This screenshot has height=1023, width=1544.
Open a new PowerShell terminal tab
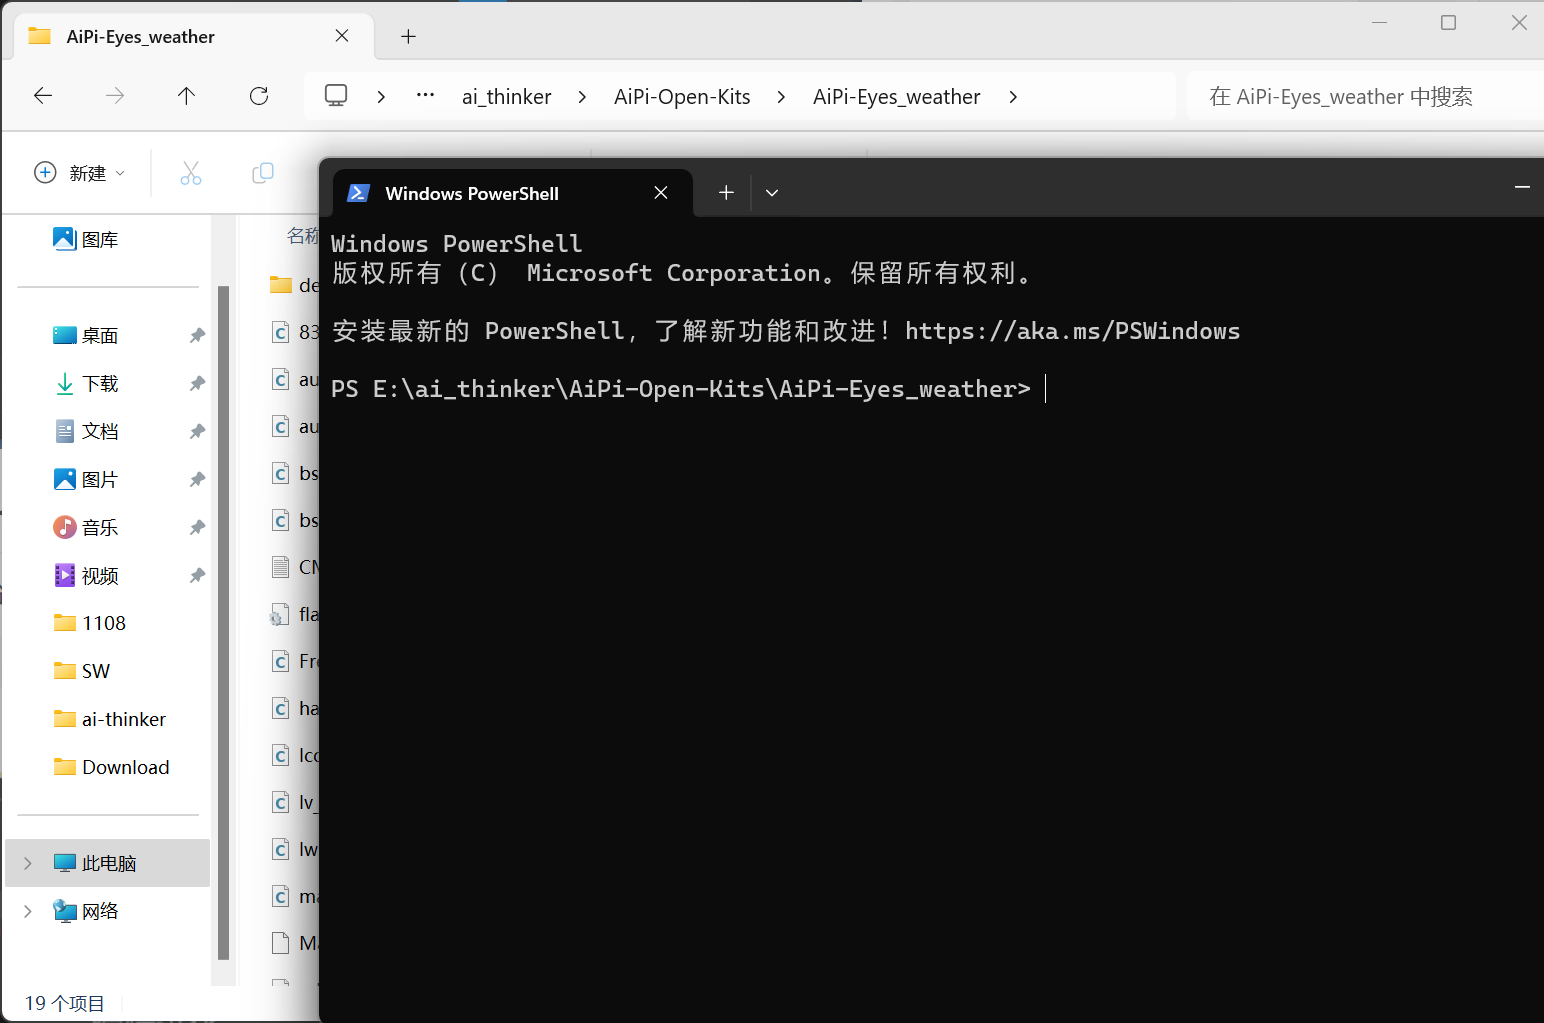tap(726, 193)
